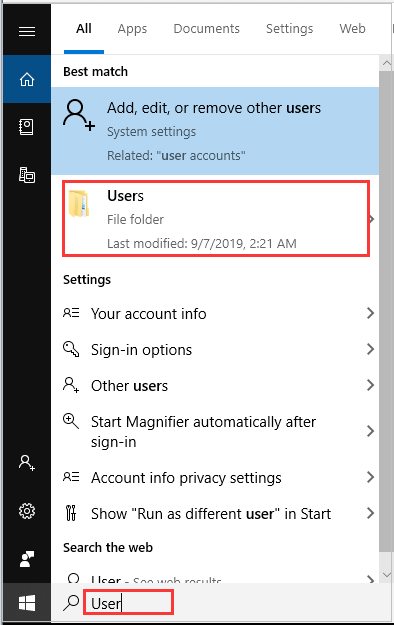Expand the Account info privacy settings chevron
Image resolution: width=394 pixels, height=625 pixels.
(370, 477)
